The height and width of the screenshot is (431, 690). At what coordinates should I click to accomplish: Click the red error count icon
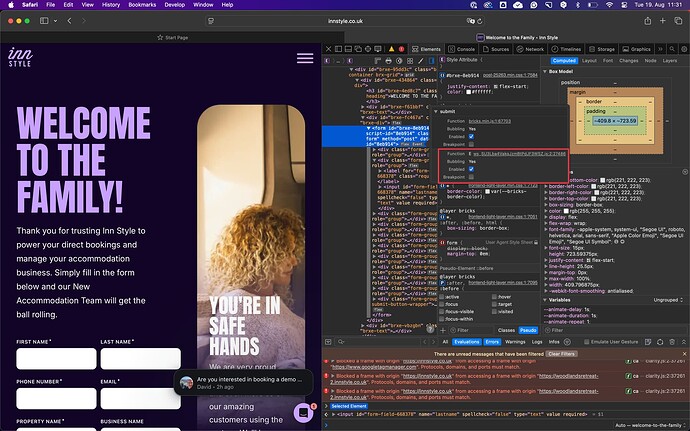401,49
